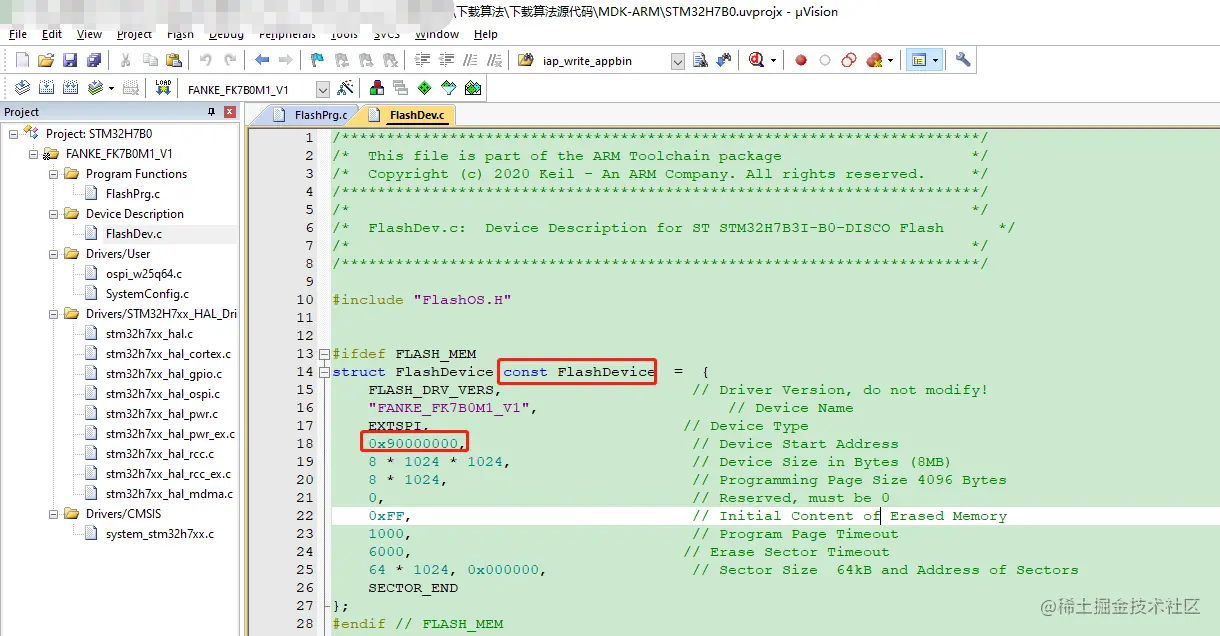Select ospi_w25q64.c in project tree
Viewport: 1220px width, 636px height.
[144, 274]
